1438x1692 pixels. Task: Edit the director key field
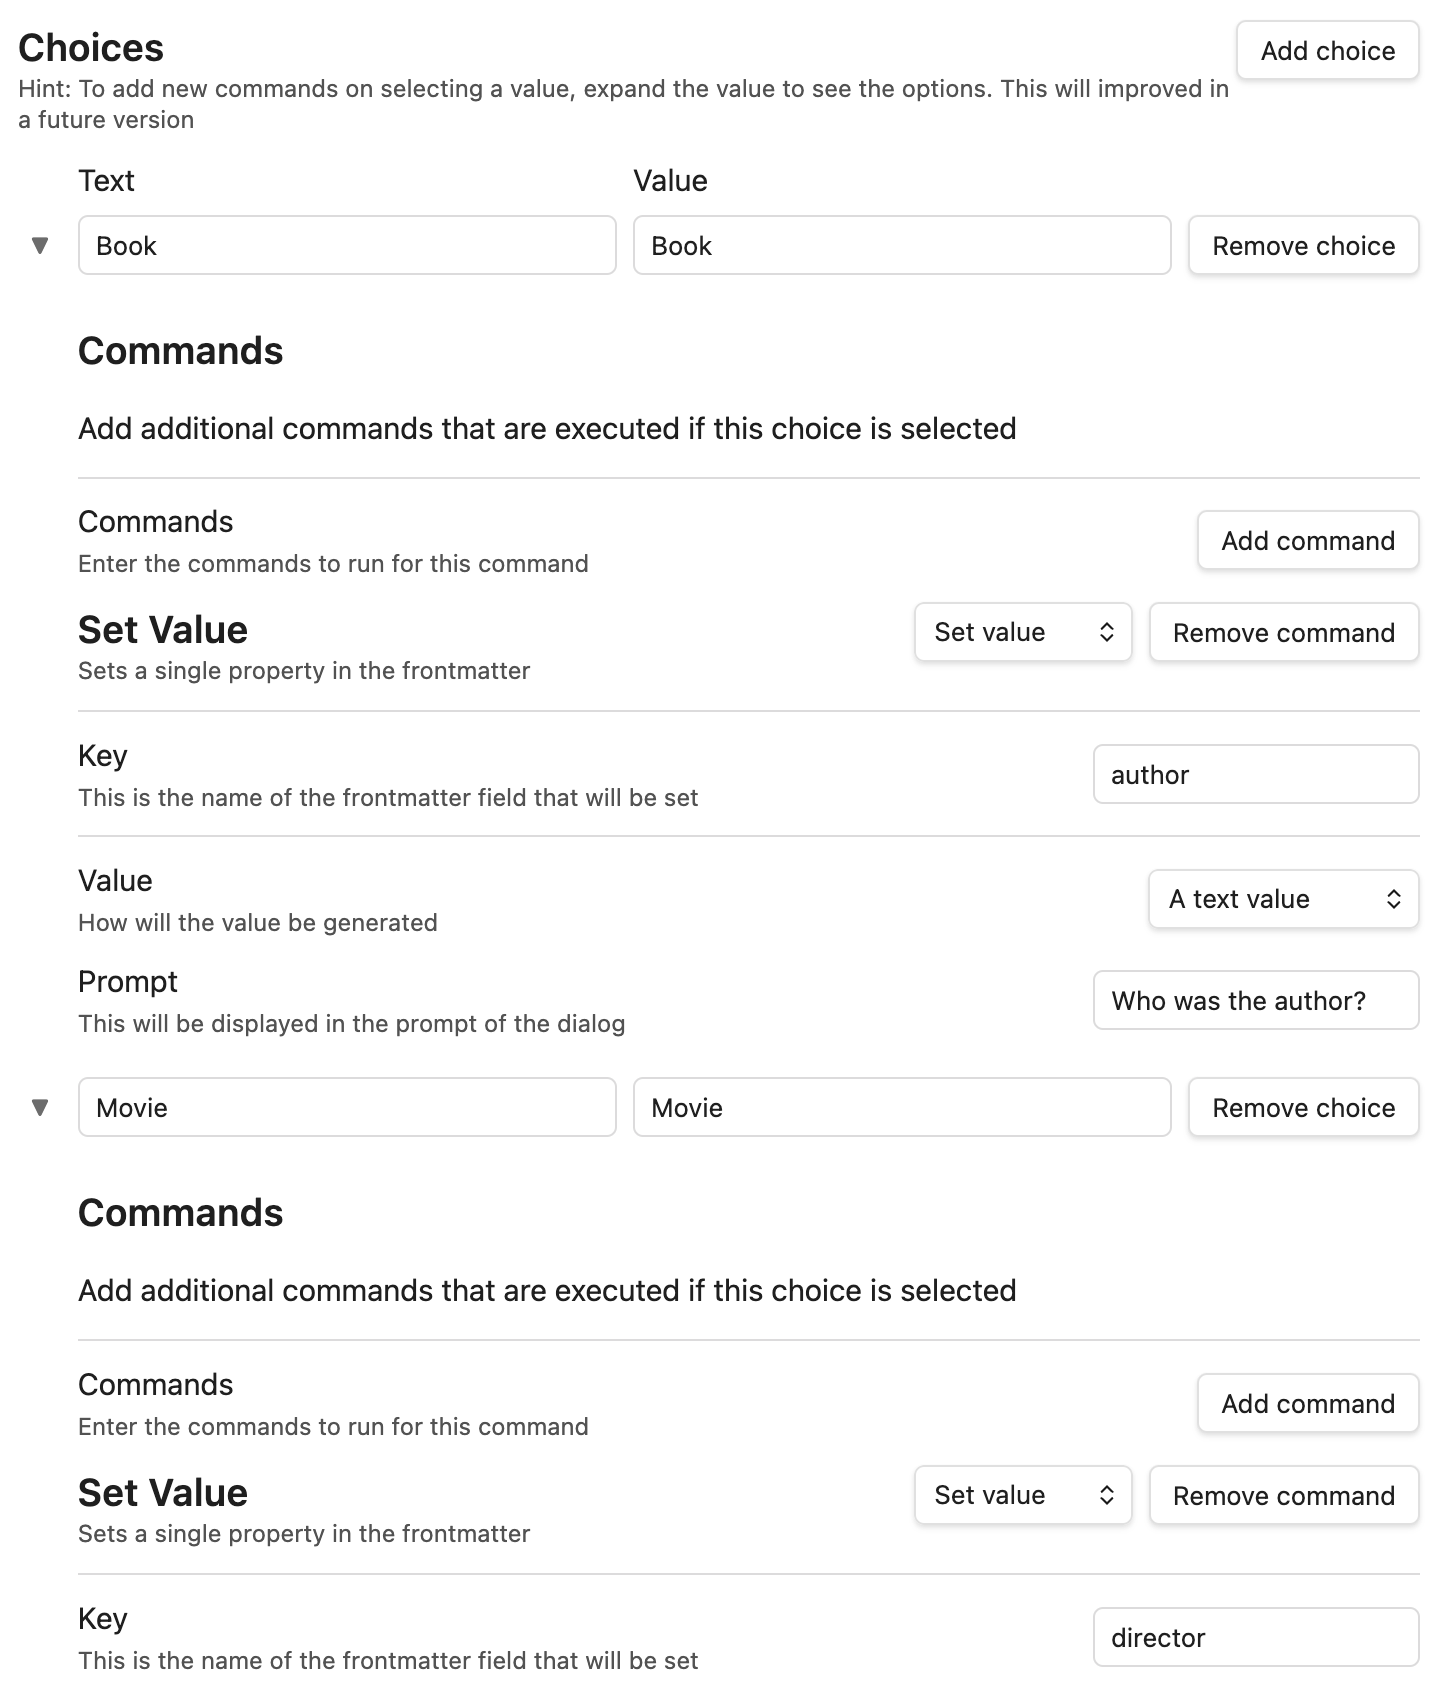(1256, 1637)
